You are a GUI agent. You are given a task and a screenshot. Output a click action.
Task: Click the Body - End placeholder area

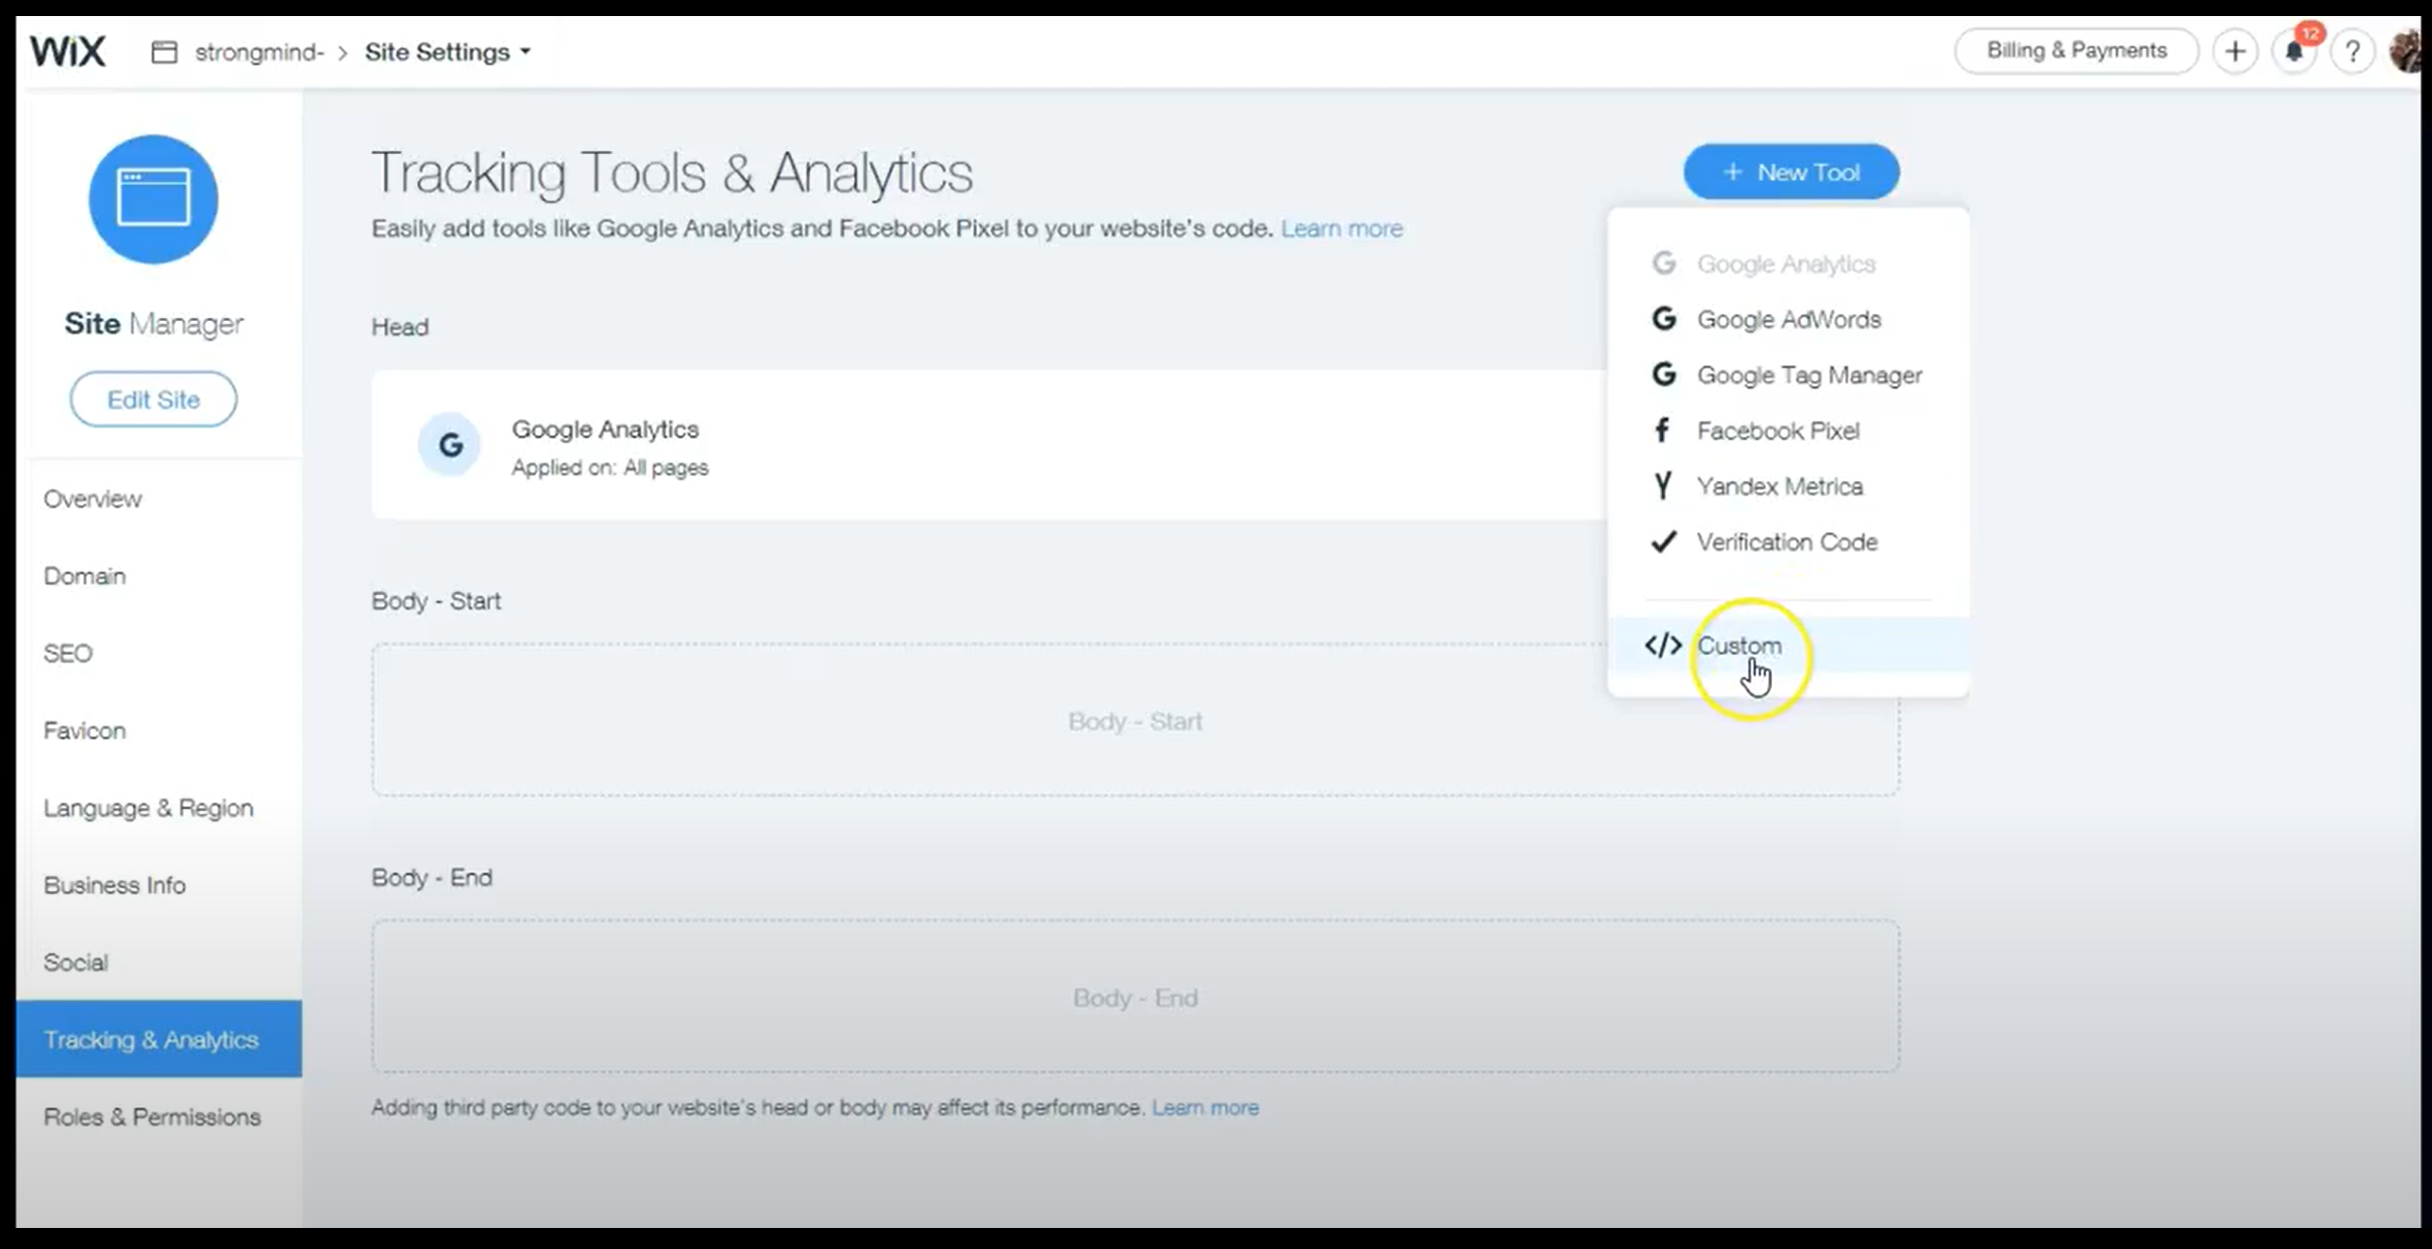point(1135,997)
